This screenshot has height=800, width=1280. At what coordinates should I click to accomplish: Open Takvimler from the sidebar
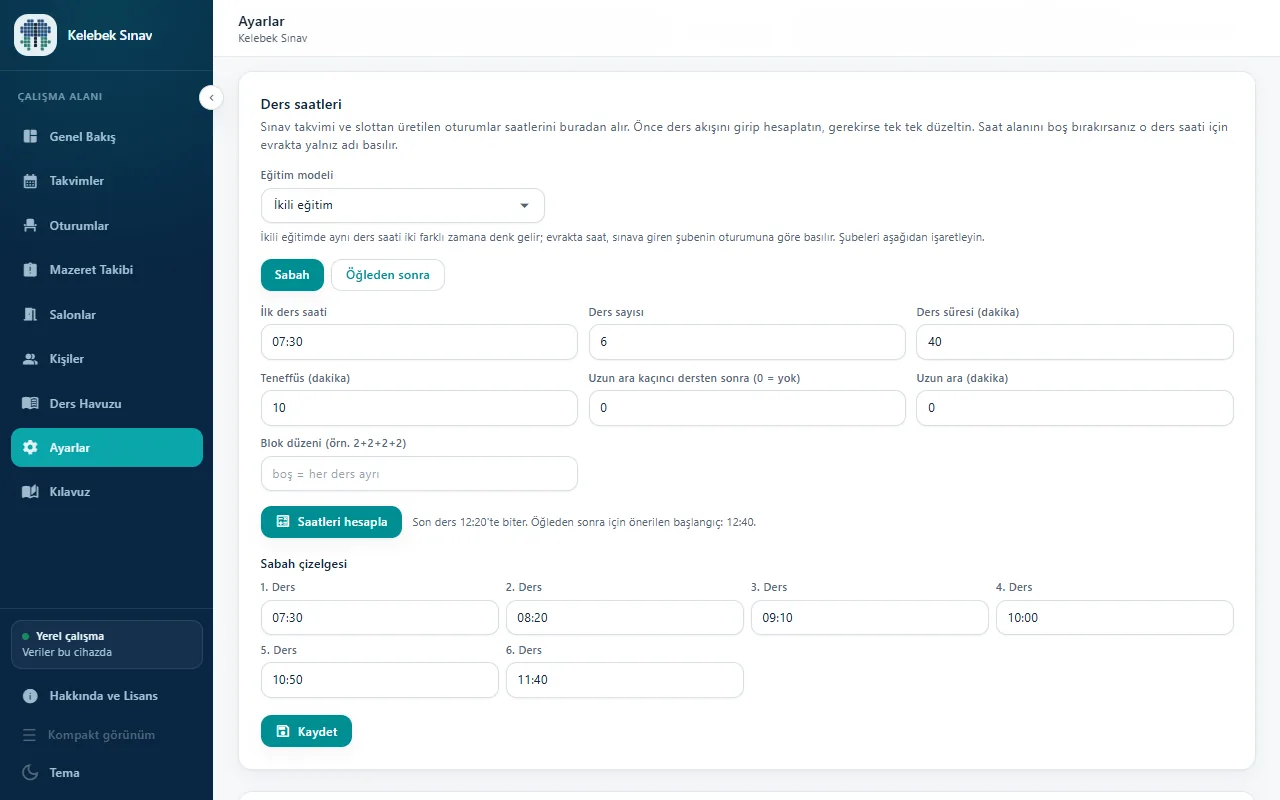point(107,181)
